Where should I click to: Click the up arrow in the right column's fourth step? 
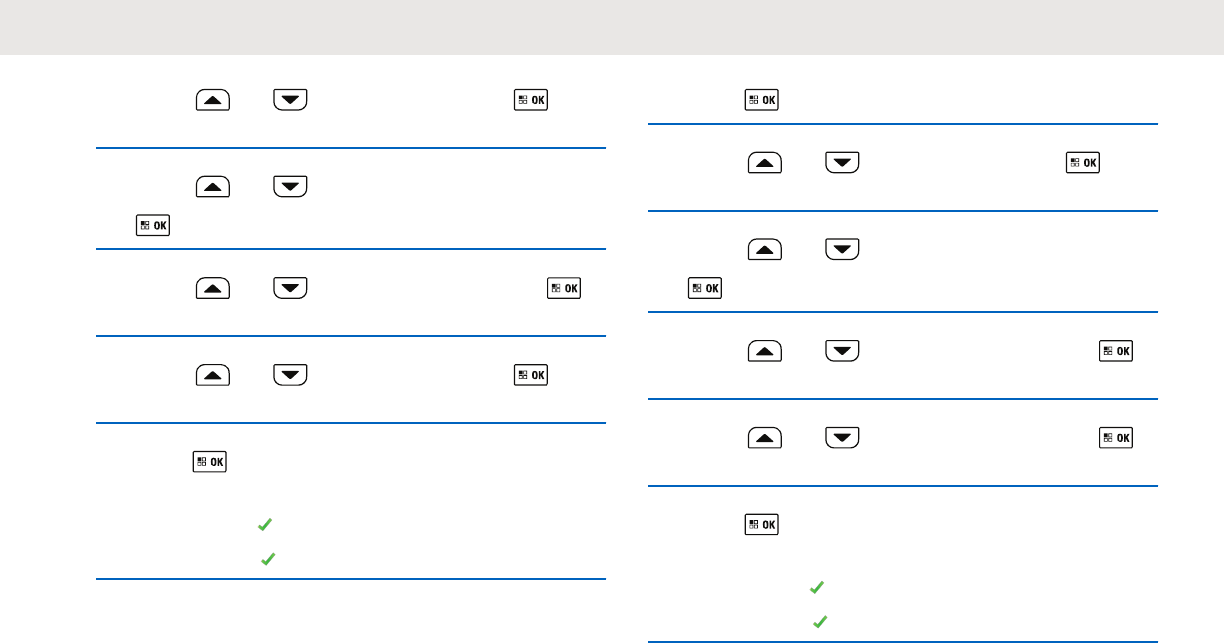765,351
